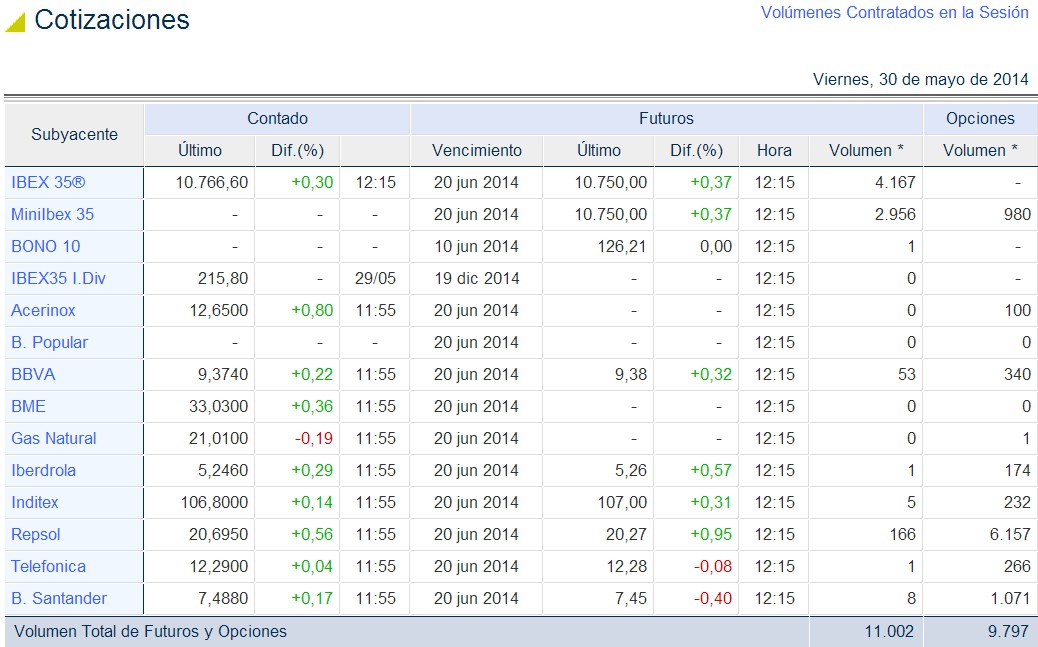Image resolution: width=1038 pixels, height=647 pixels.
Task: Click the Volumen * header under Opciones
Action: tap(980, 150)
